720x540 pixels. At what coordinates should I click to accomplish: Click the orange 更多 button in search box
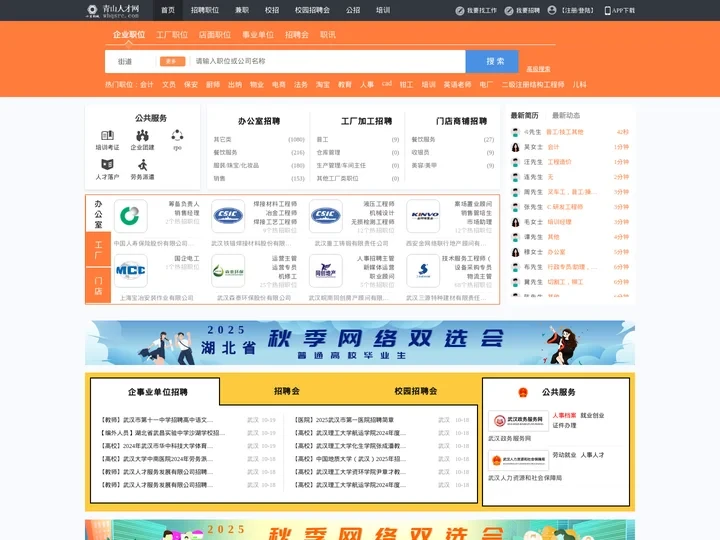172,62
